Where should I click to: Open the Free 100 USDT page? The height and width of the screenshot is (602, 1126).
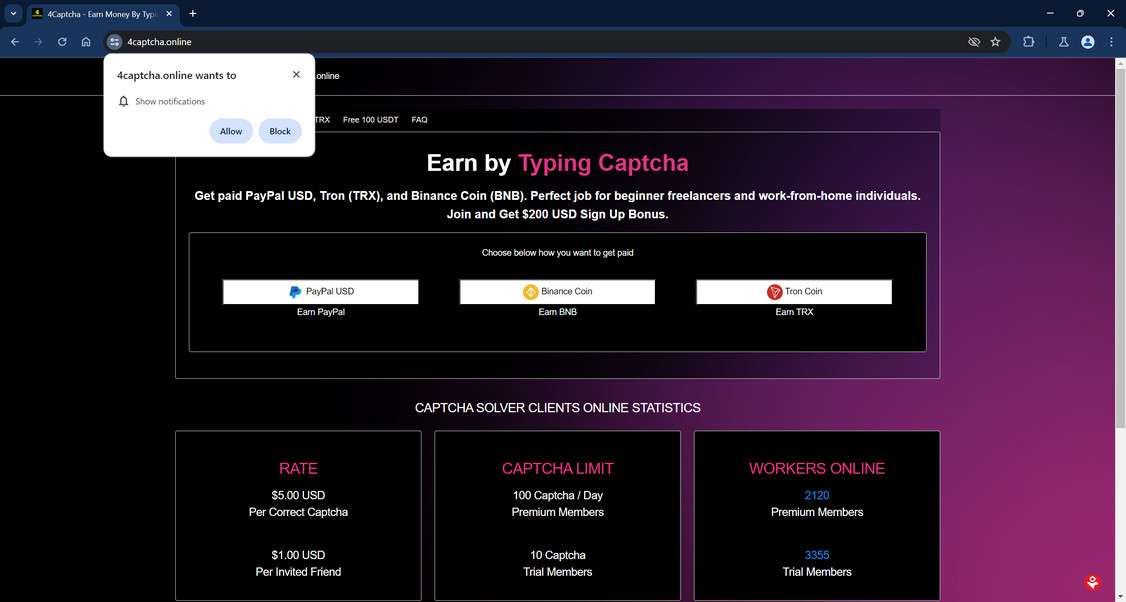(x=370, y=119)
